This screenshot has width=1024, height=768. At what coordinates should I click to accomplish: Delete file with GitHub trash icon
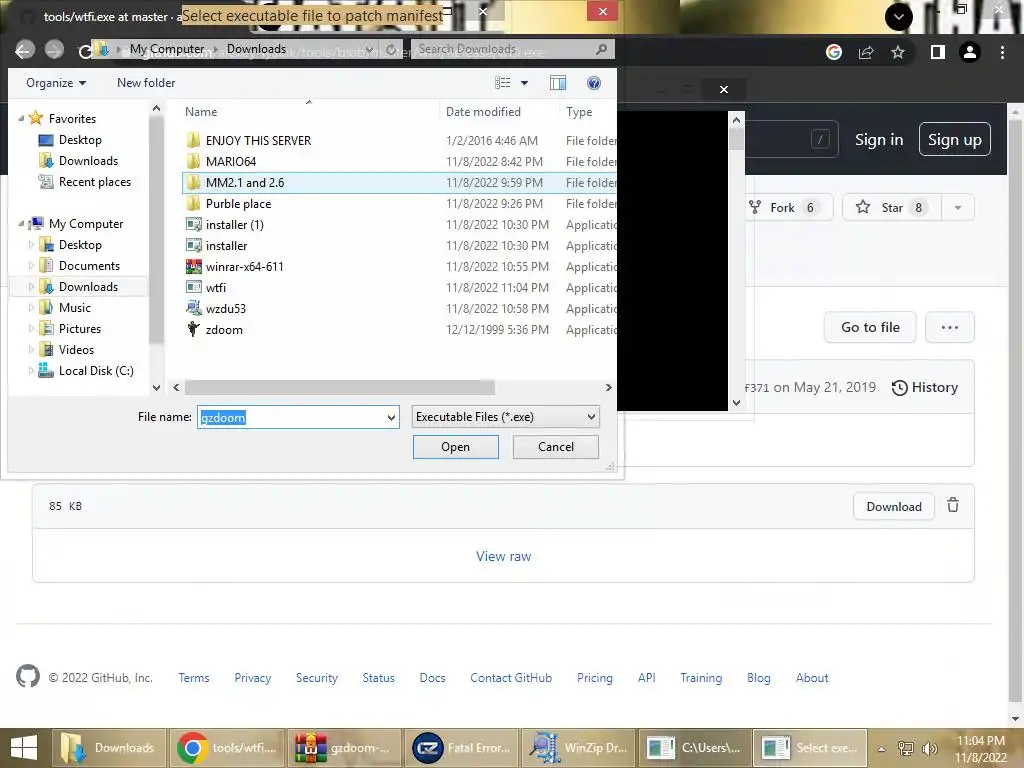[x=953, y=505]
